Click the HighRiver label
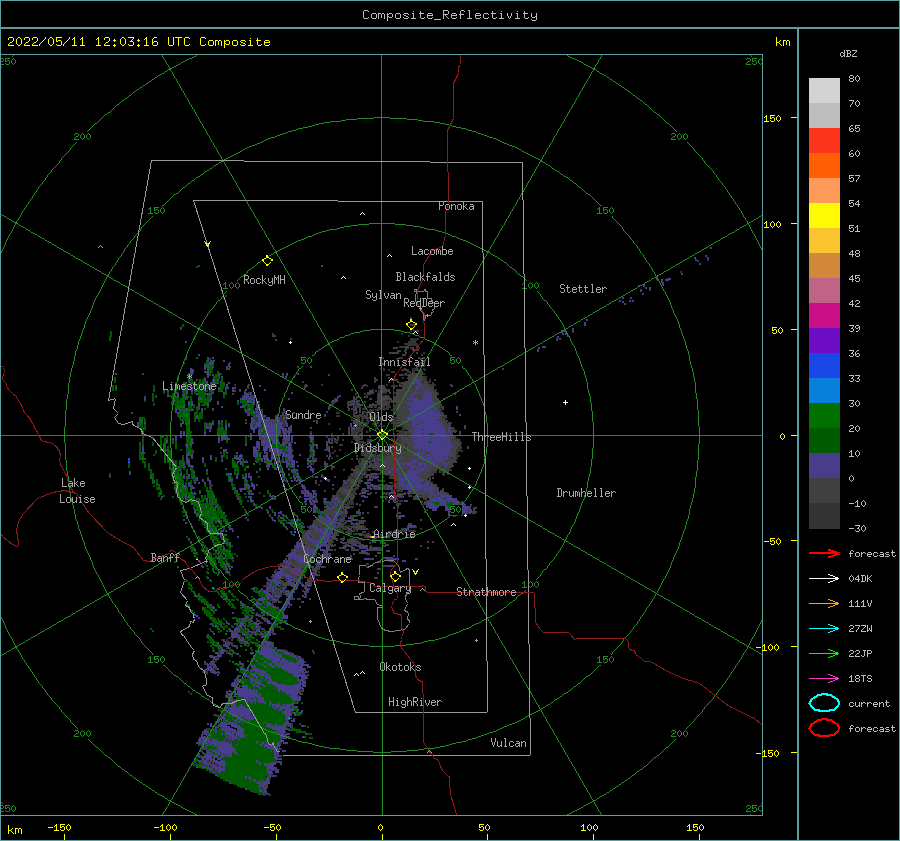Screen dimensions: 900x841 (415, 702)
